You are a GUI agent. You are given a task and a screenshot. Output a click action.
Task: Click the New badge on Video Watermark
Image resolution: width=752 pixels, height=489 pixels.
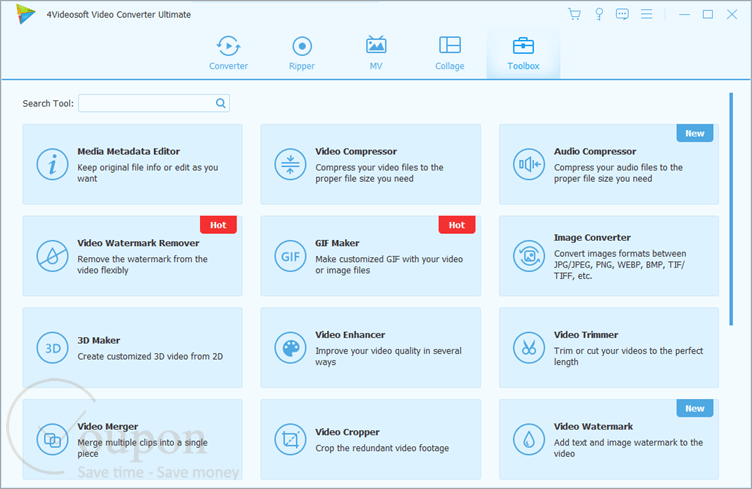[694, 408]
